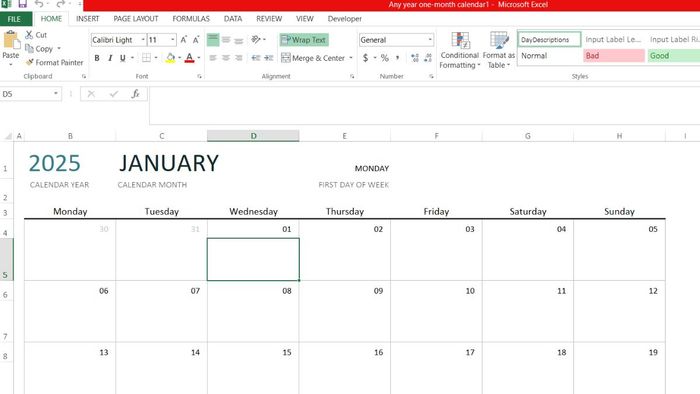This screenshot has width=700, height=394.
Task: Apply the Normal cell style
Action: click(x=550, y=56)
